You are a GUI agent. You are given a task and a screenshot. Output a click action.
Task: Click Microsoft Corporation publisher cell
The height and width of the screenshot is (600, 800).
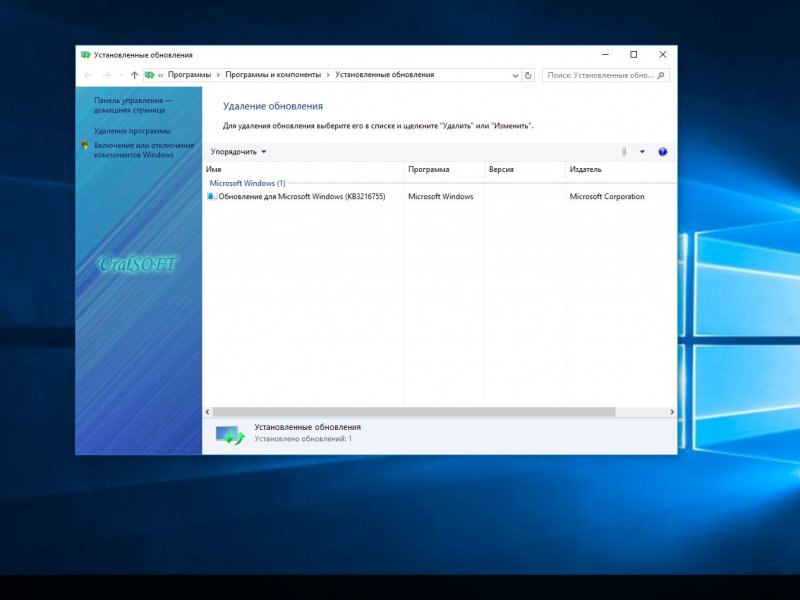tap(607, 196)
